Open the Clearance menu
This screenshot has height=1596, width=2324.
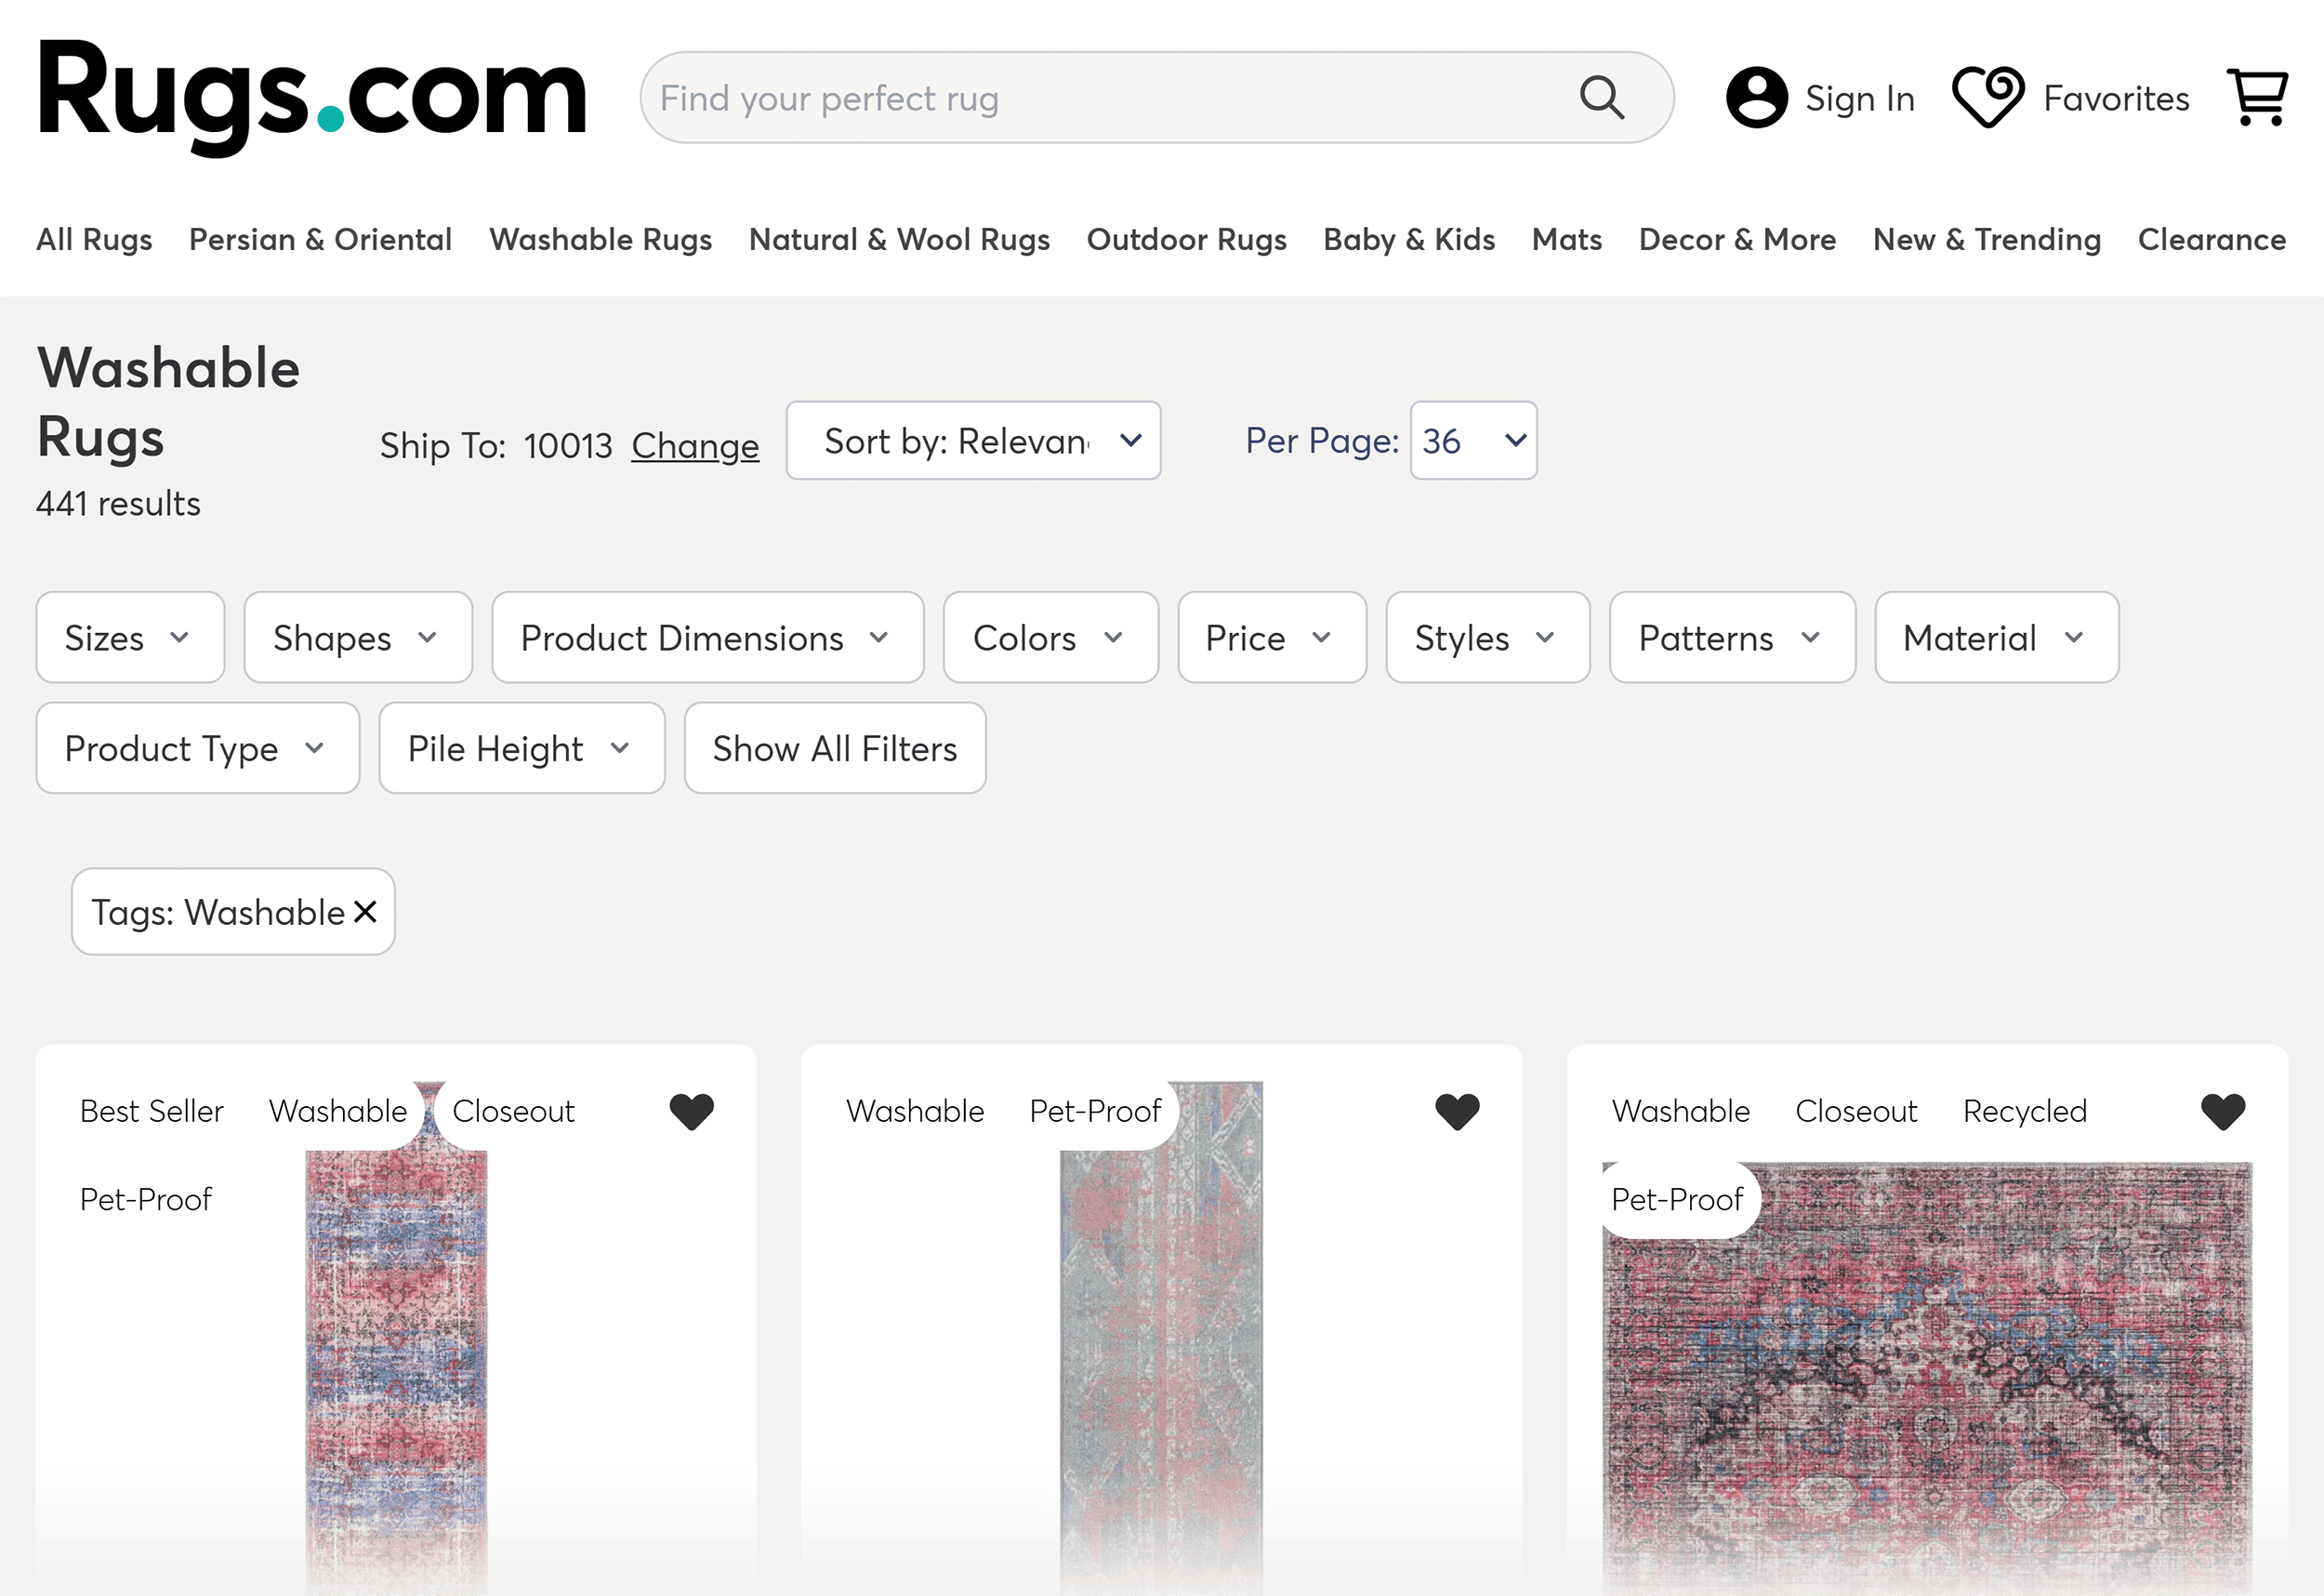coord(2211,240)
